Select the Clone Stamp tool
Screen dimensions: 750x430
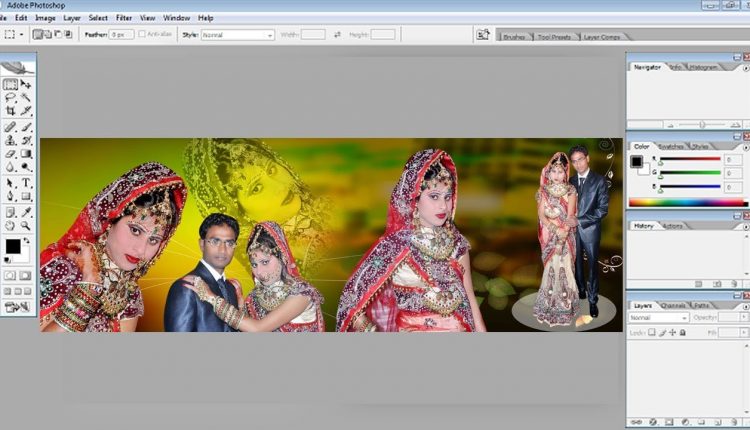[x=11, y=140]
